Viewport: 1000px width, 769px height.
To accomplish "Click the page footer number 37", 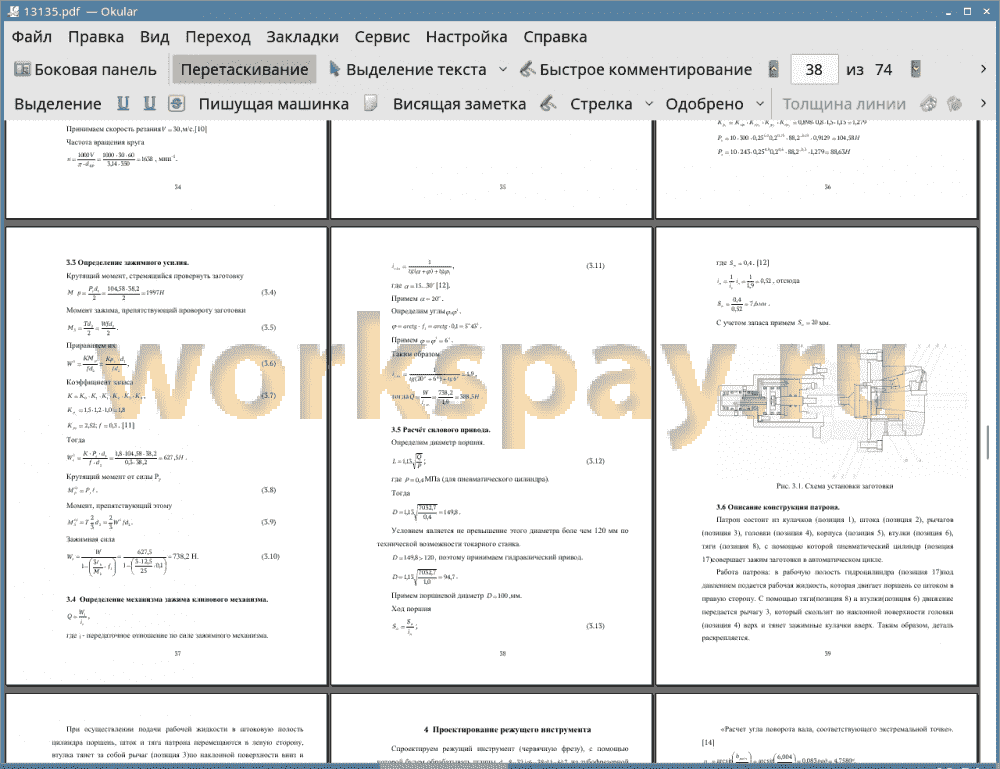I will click(x=177, y=654).
